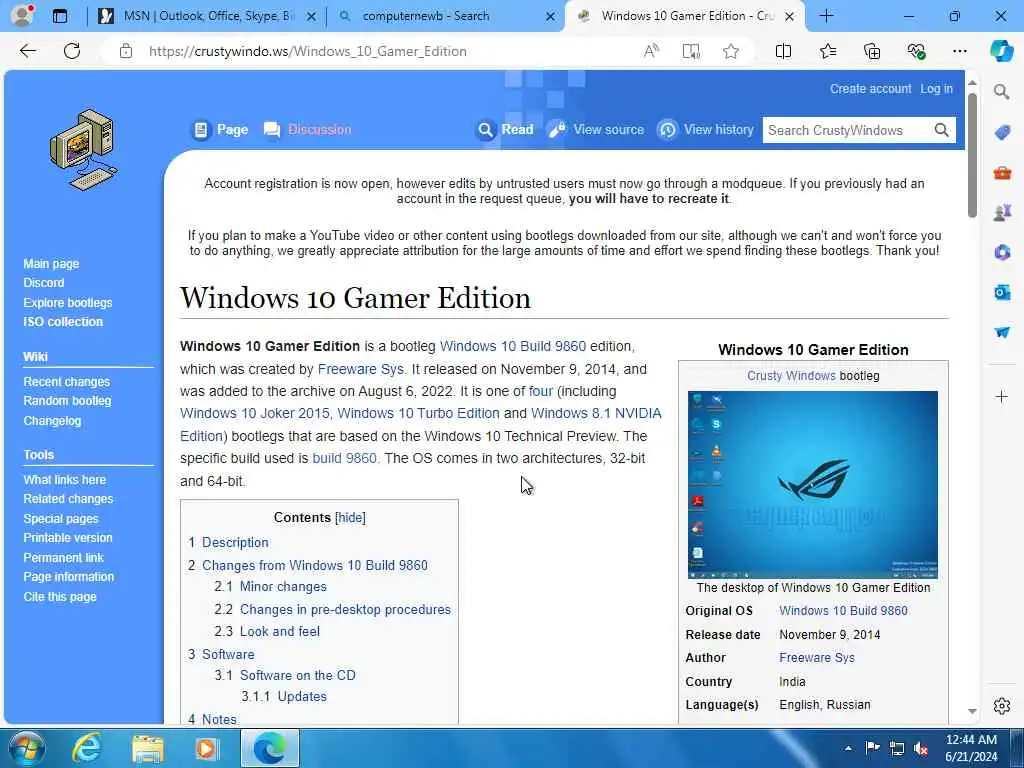Viewport: 1024px width, 768px height.
Task: Open the Discord sidebar link
Action: [44, 283]
